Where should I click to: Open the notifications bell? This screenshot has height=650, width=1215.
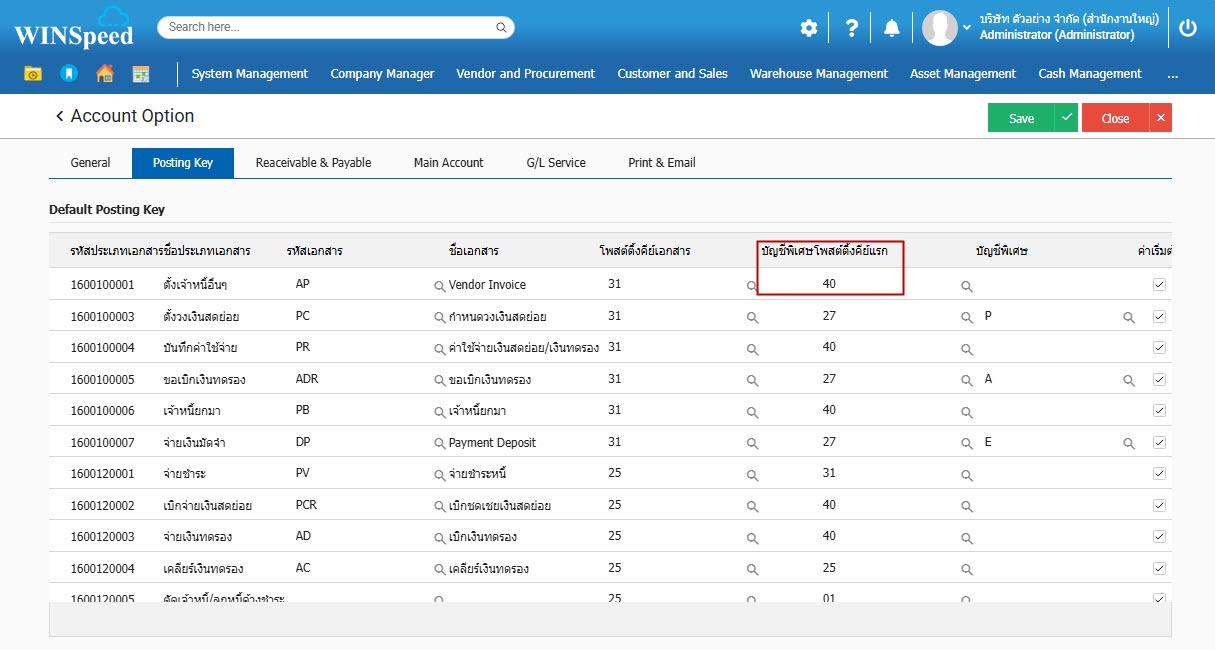[892, 28]
